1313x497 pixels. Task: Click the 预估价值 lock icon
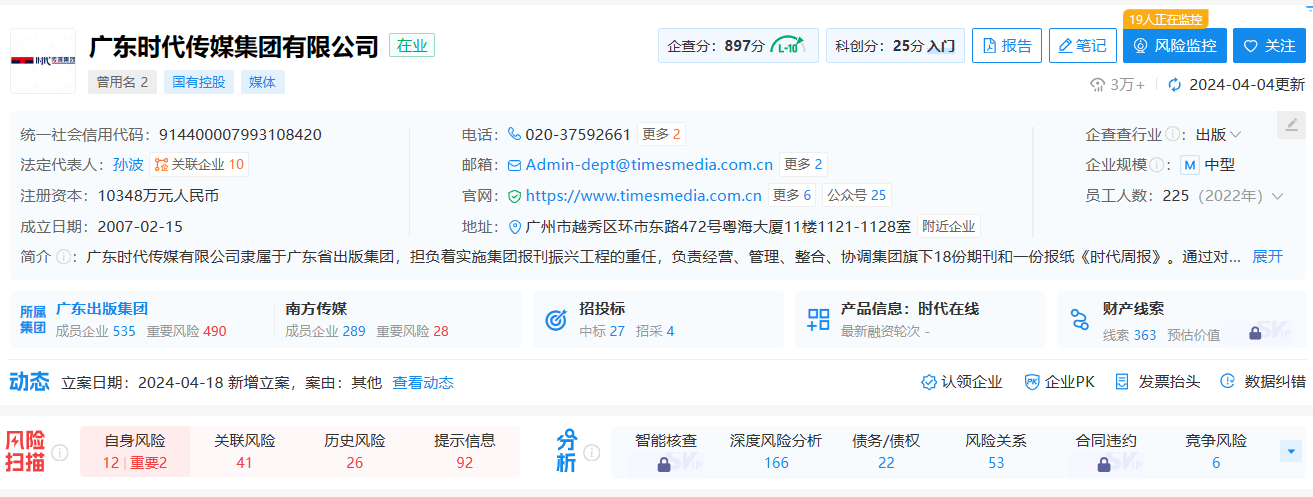click(1255, 334)
